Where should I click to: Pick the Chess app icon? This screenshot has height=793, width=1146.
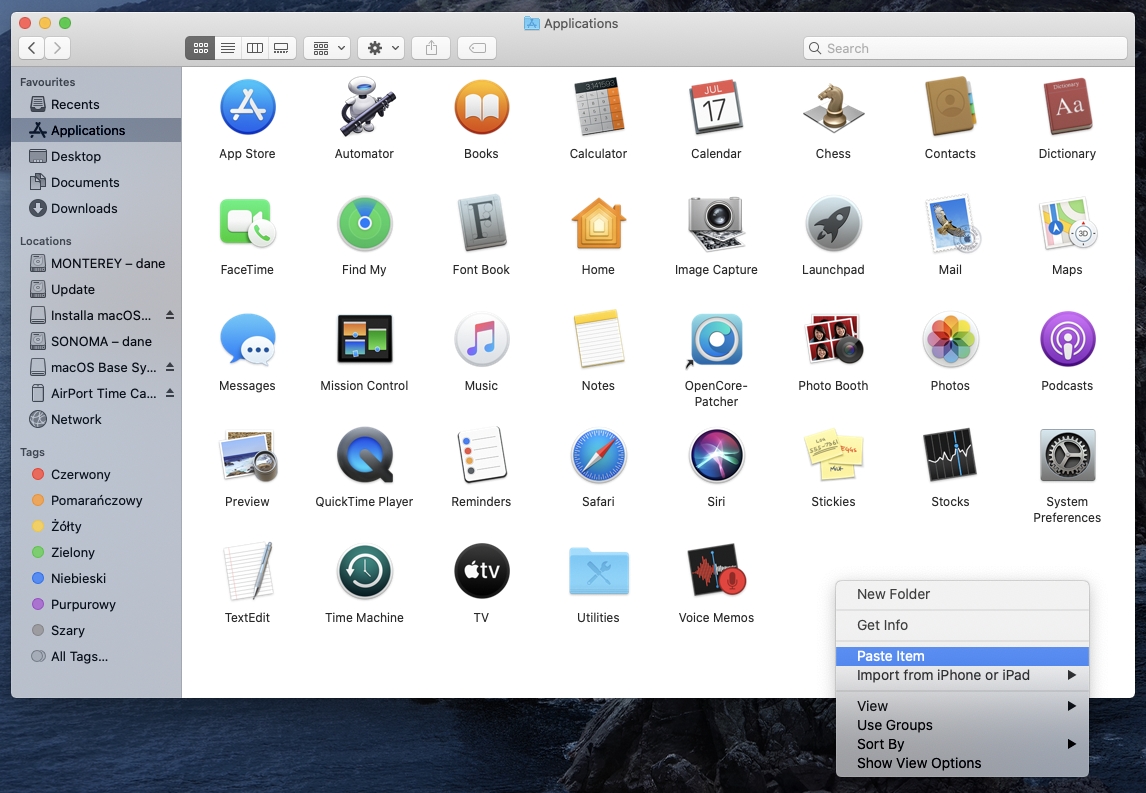(833, 107)
